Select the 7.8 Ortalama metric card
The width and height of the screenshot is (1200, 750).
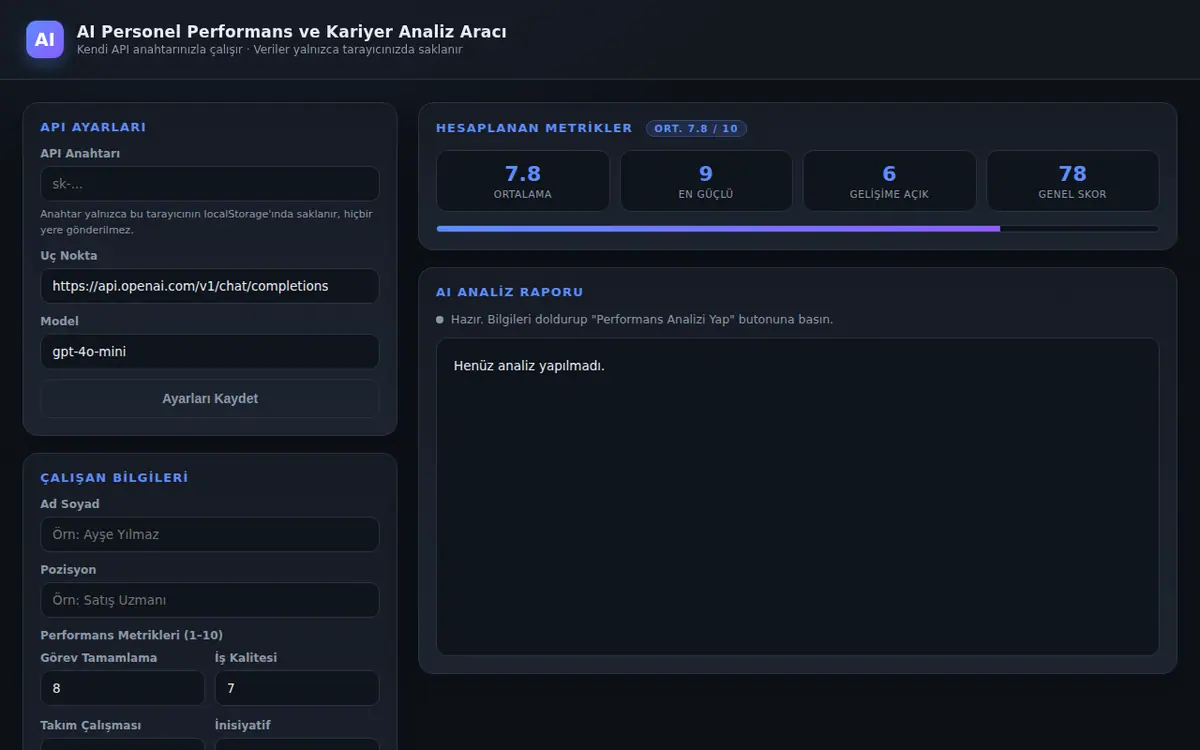[523, 181]
